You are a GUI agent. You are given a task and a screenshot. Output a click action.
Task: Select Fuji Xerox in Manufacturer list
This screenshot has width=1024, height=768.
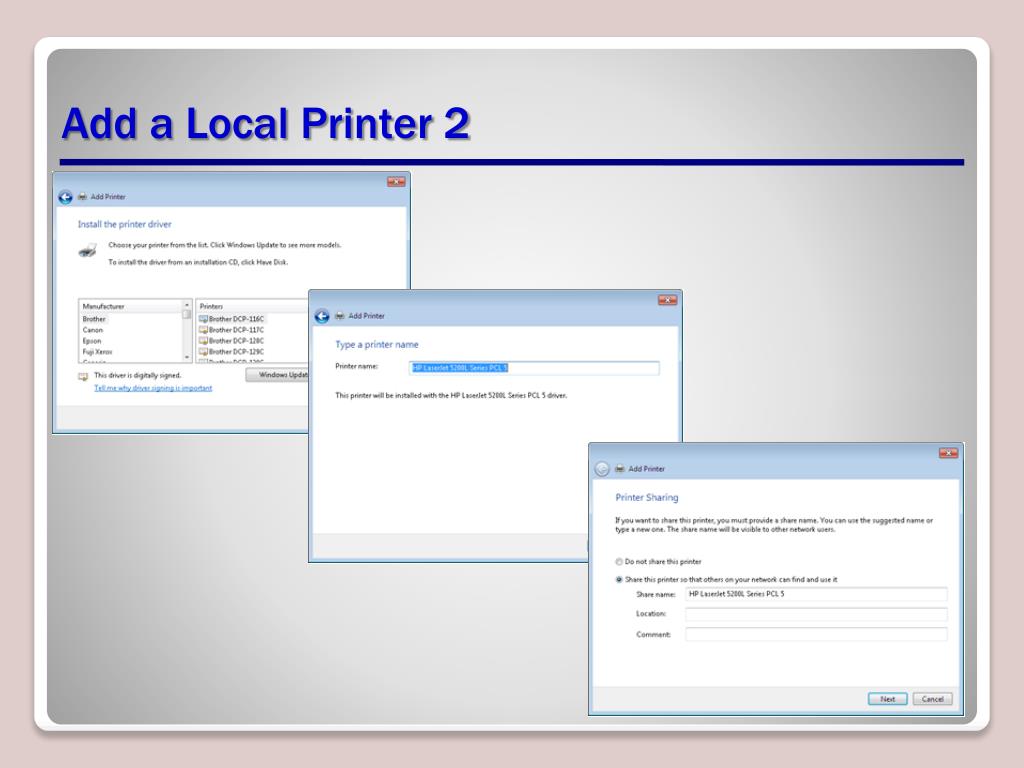(97, 352)
